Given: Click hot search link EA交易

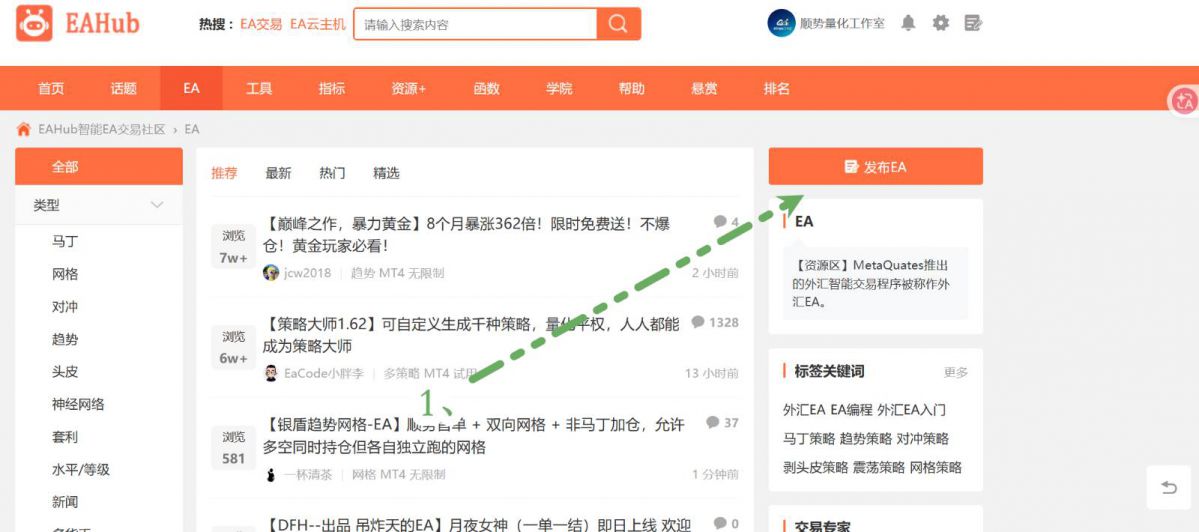Looking at the screenshot, I should coord(261,24).
